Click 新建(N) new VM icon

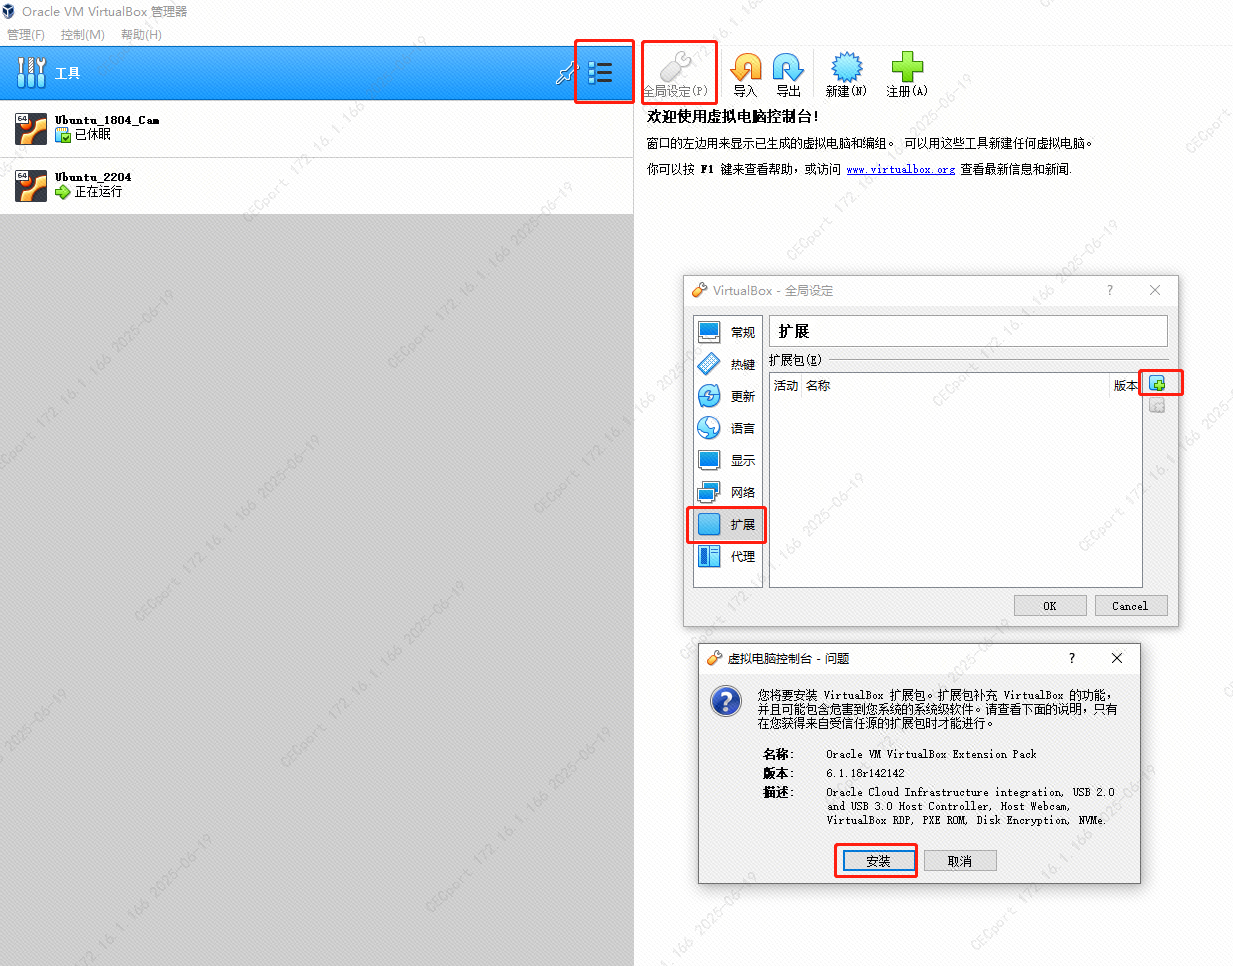846,74
